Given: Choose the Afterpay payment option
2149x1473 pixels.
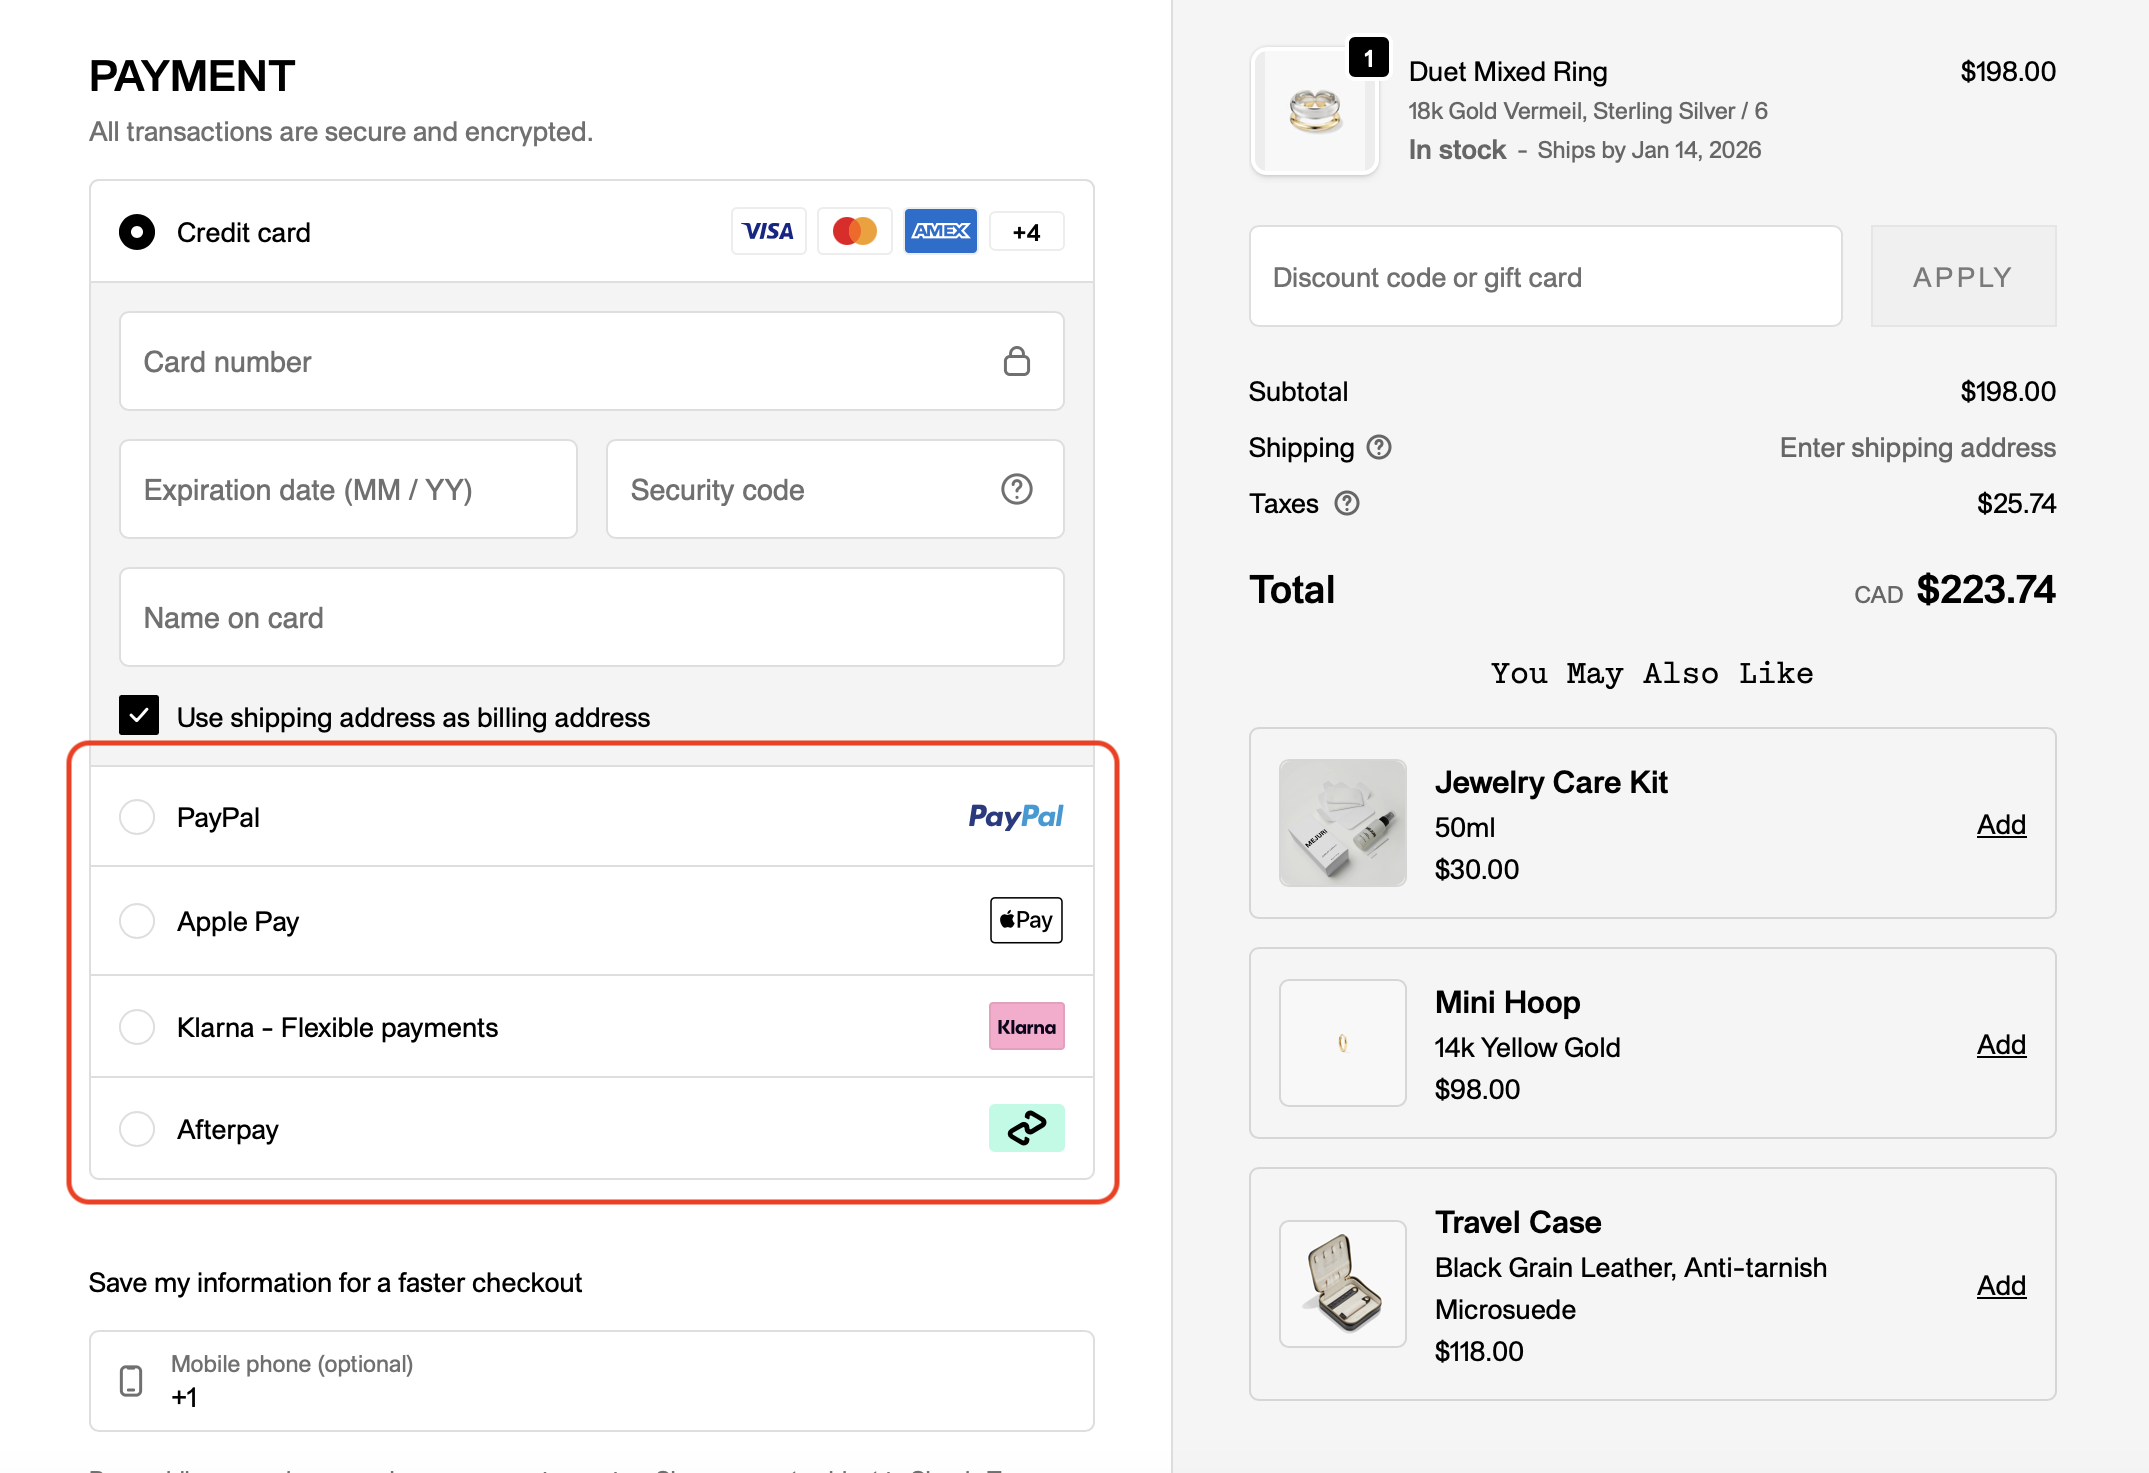Looking at the screenshot, I should [137, 1128].
